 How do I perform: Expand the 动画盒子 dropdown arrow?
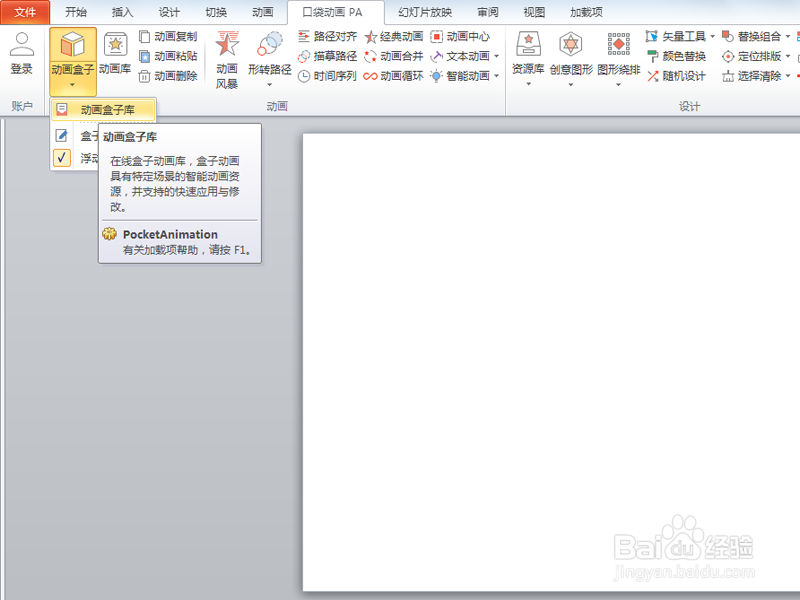tap(72, 85)
